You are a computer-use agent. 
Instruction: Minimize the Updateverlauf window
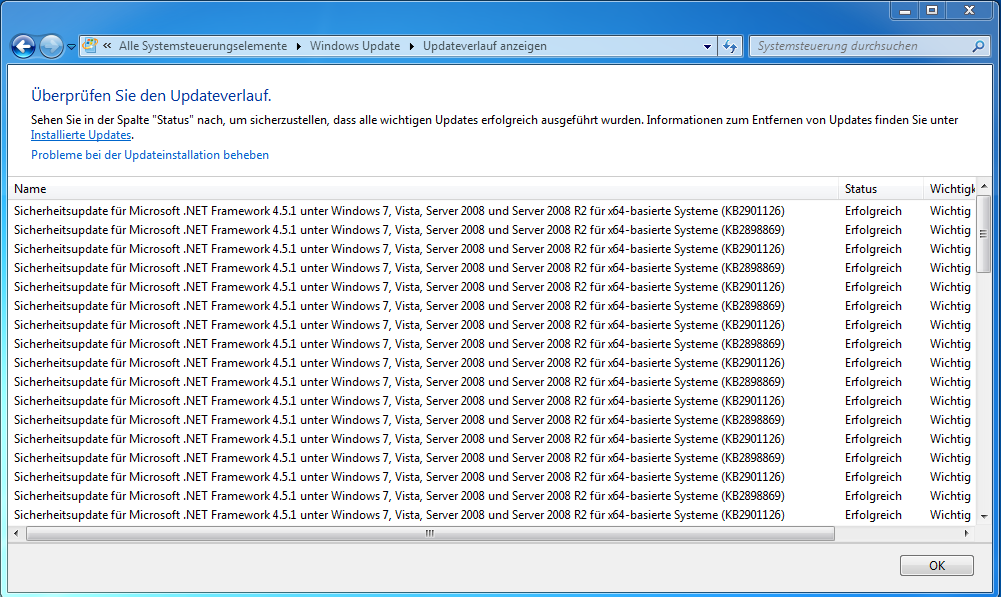pyautogui.click(x=905, y=10)
